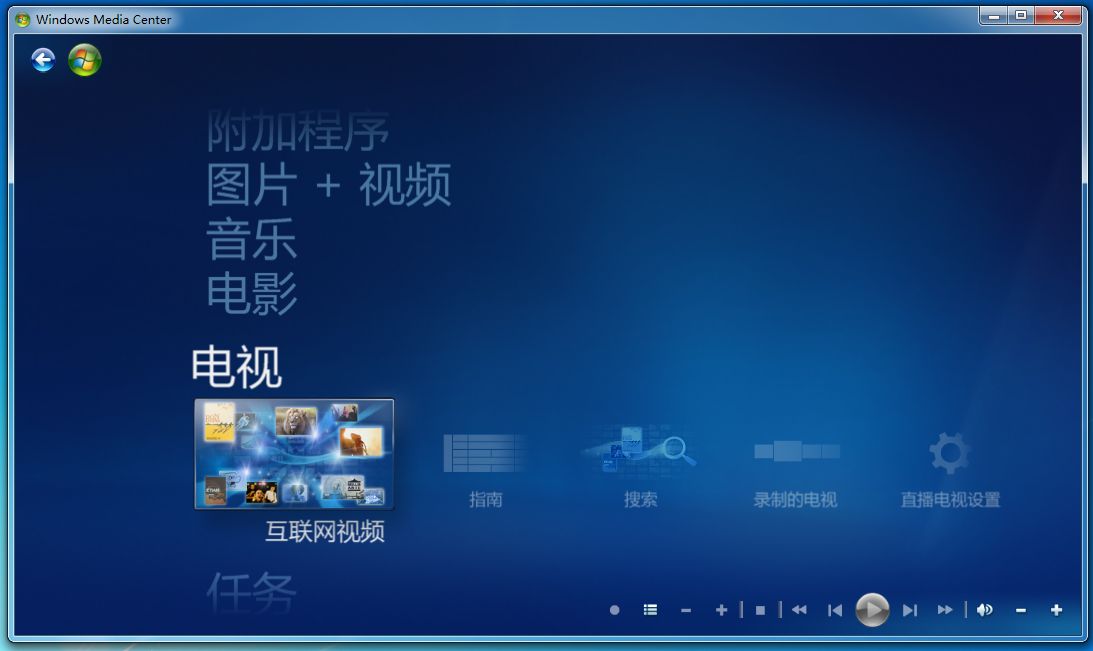Stop playback with the square stop button
Screen dimensions: 1093x651
[760, 611]
